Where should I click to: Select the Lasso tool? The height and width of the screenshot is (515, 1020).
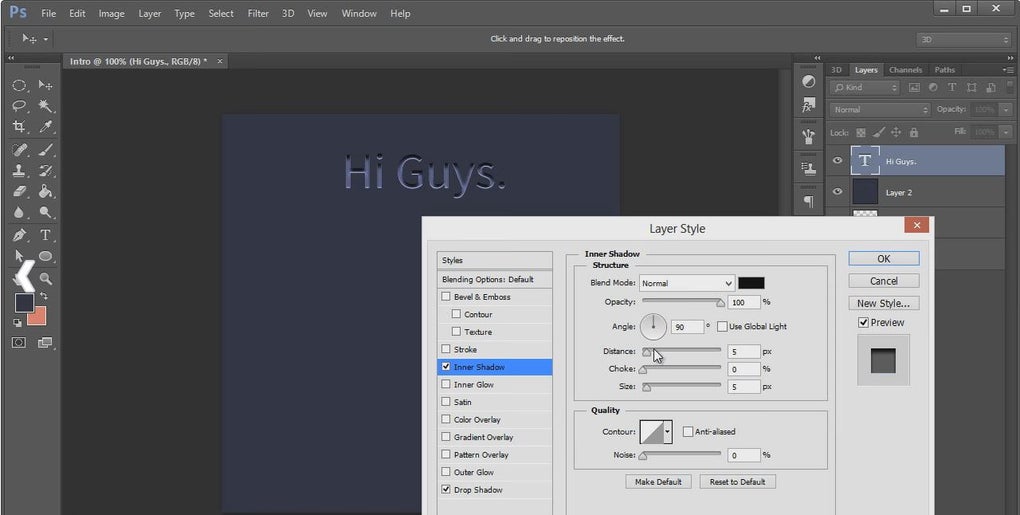[x=19, y=106]
